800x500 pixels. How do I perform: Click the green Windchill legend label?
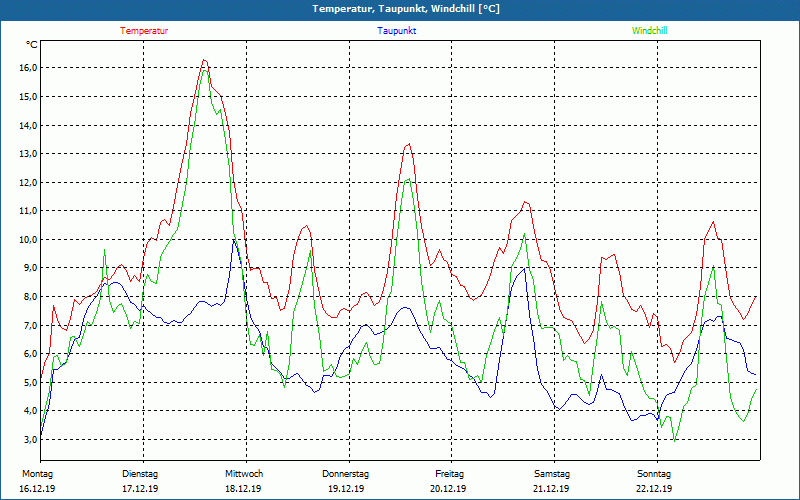[649, 31]
